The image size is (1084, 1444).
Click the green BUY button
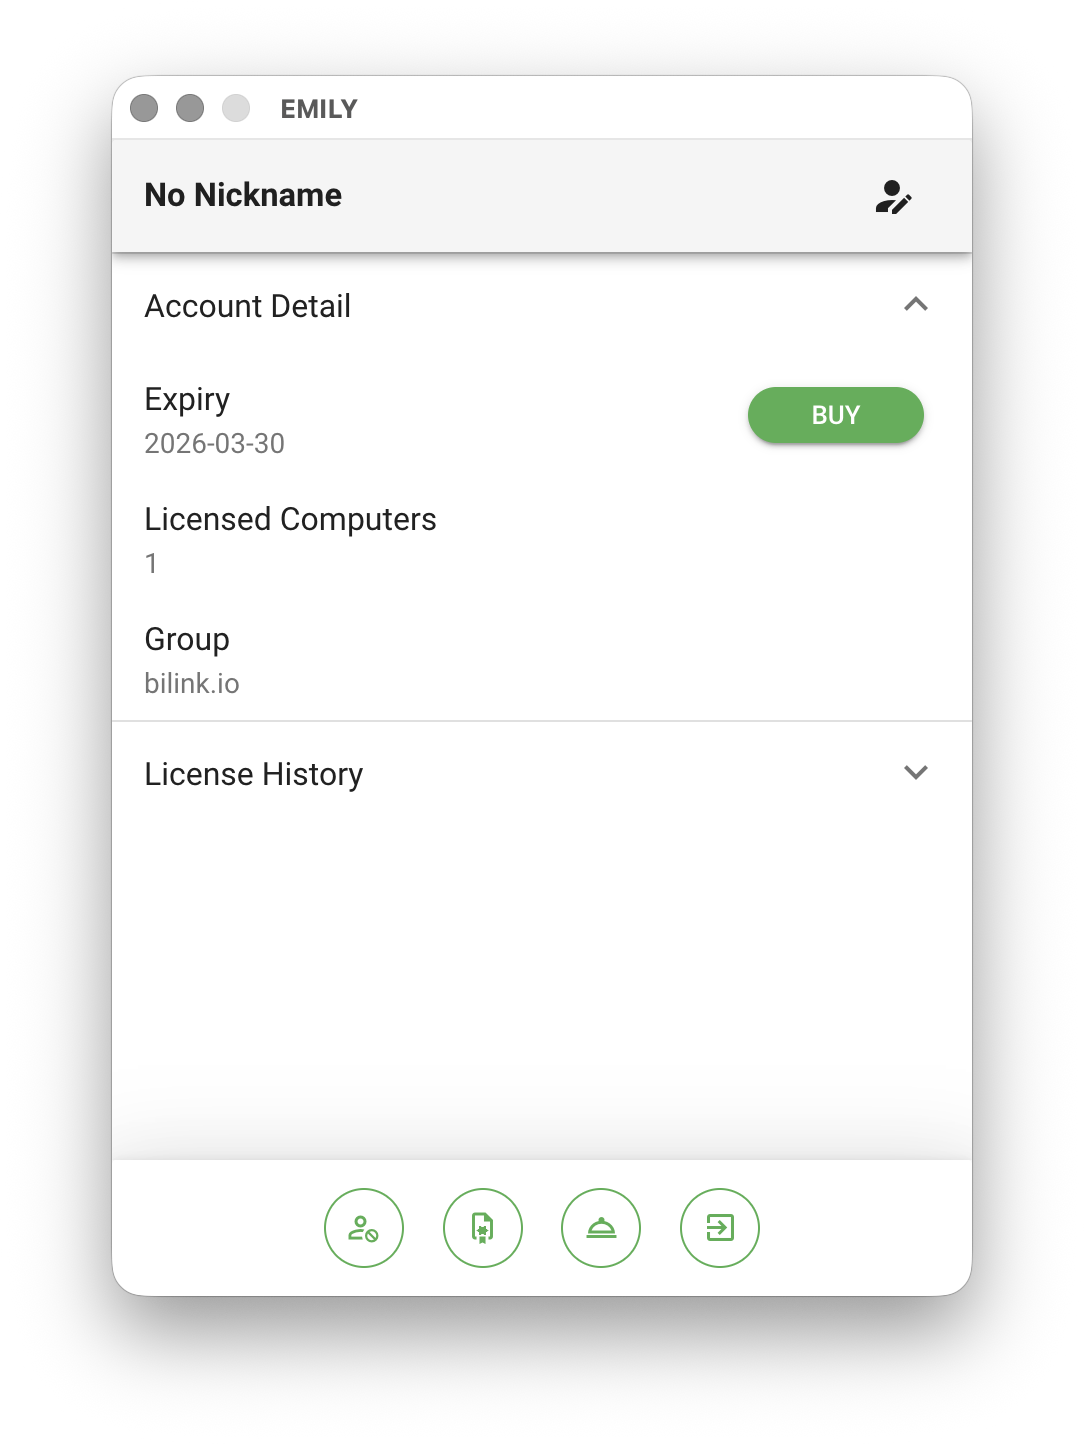(x=836, y=415)
